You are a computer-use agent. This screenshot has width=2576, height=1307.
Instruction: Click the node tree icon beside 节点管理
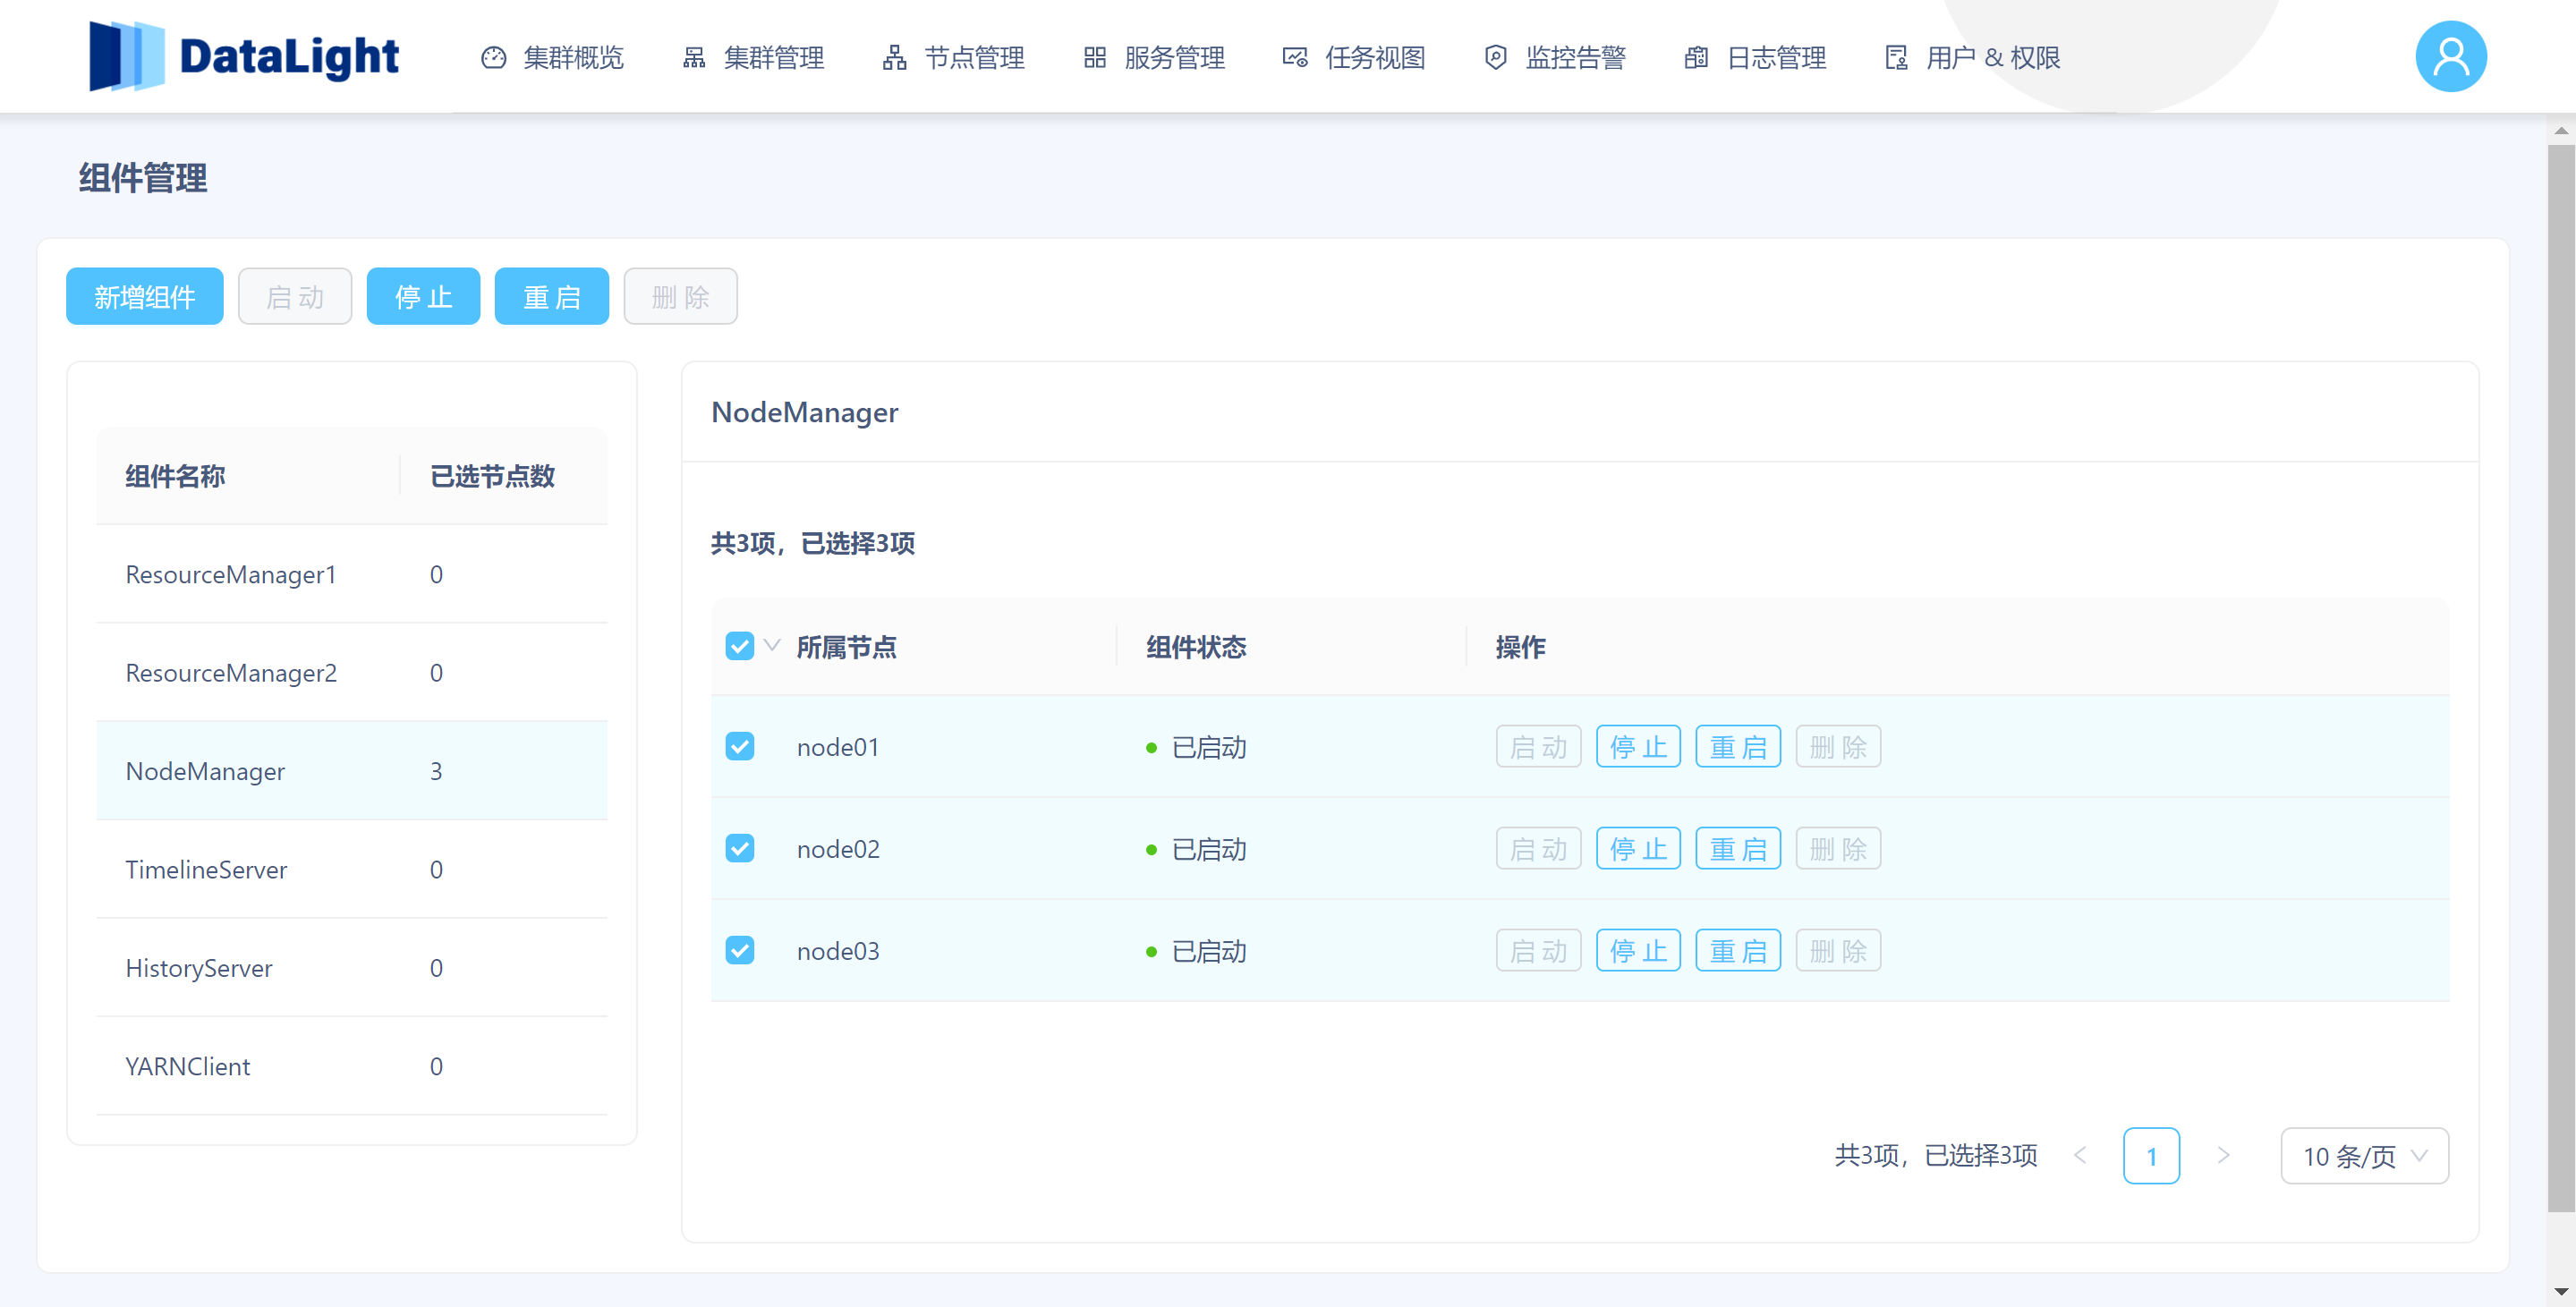pos(894,58)
